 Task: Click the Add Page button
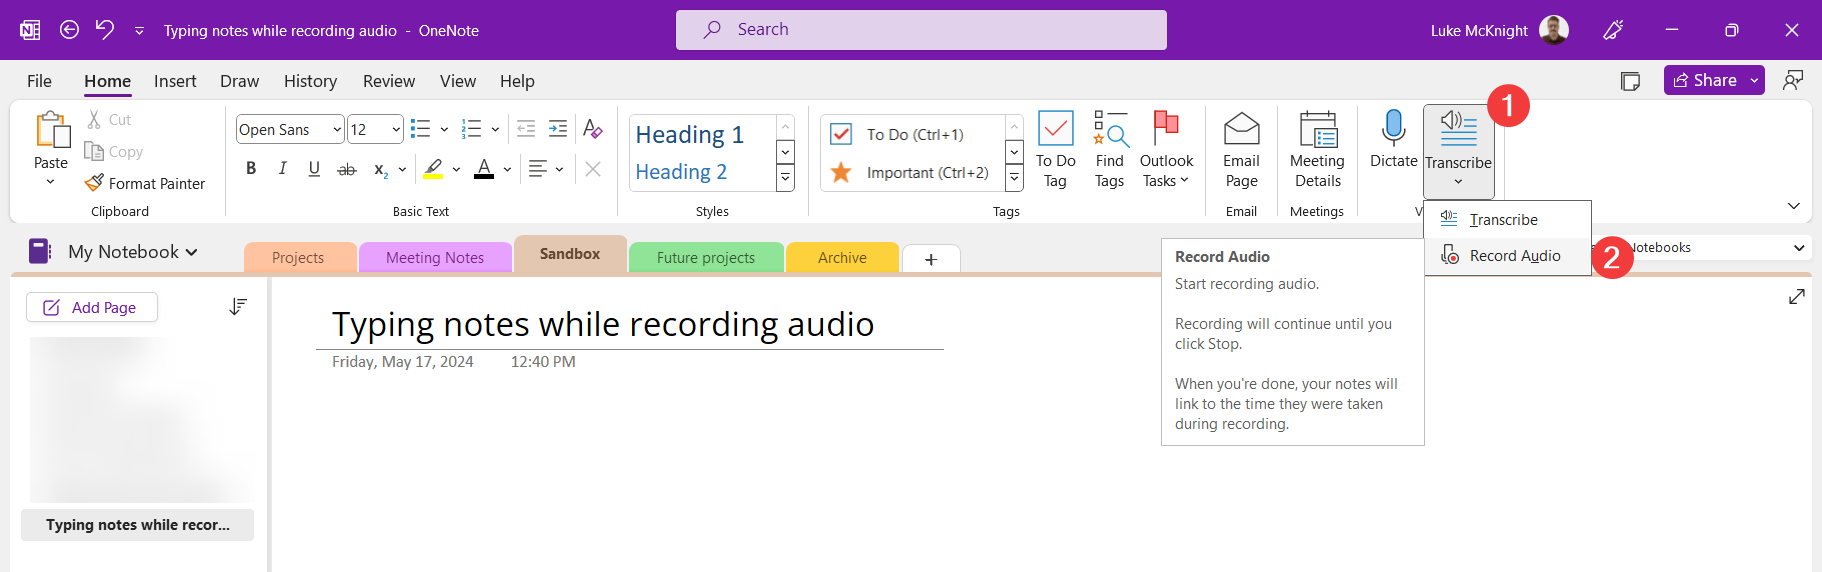point(92,308)
